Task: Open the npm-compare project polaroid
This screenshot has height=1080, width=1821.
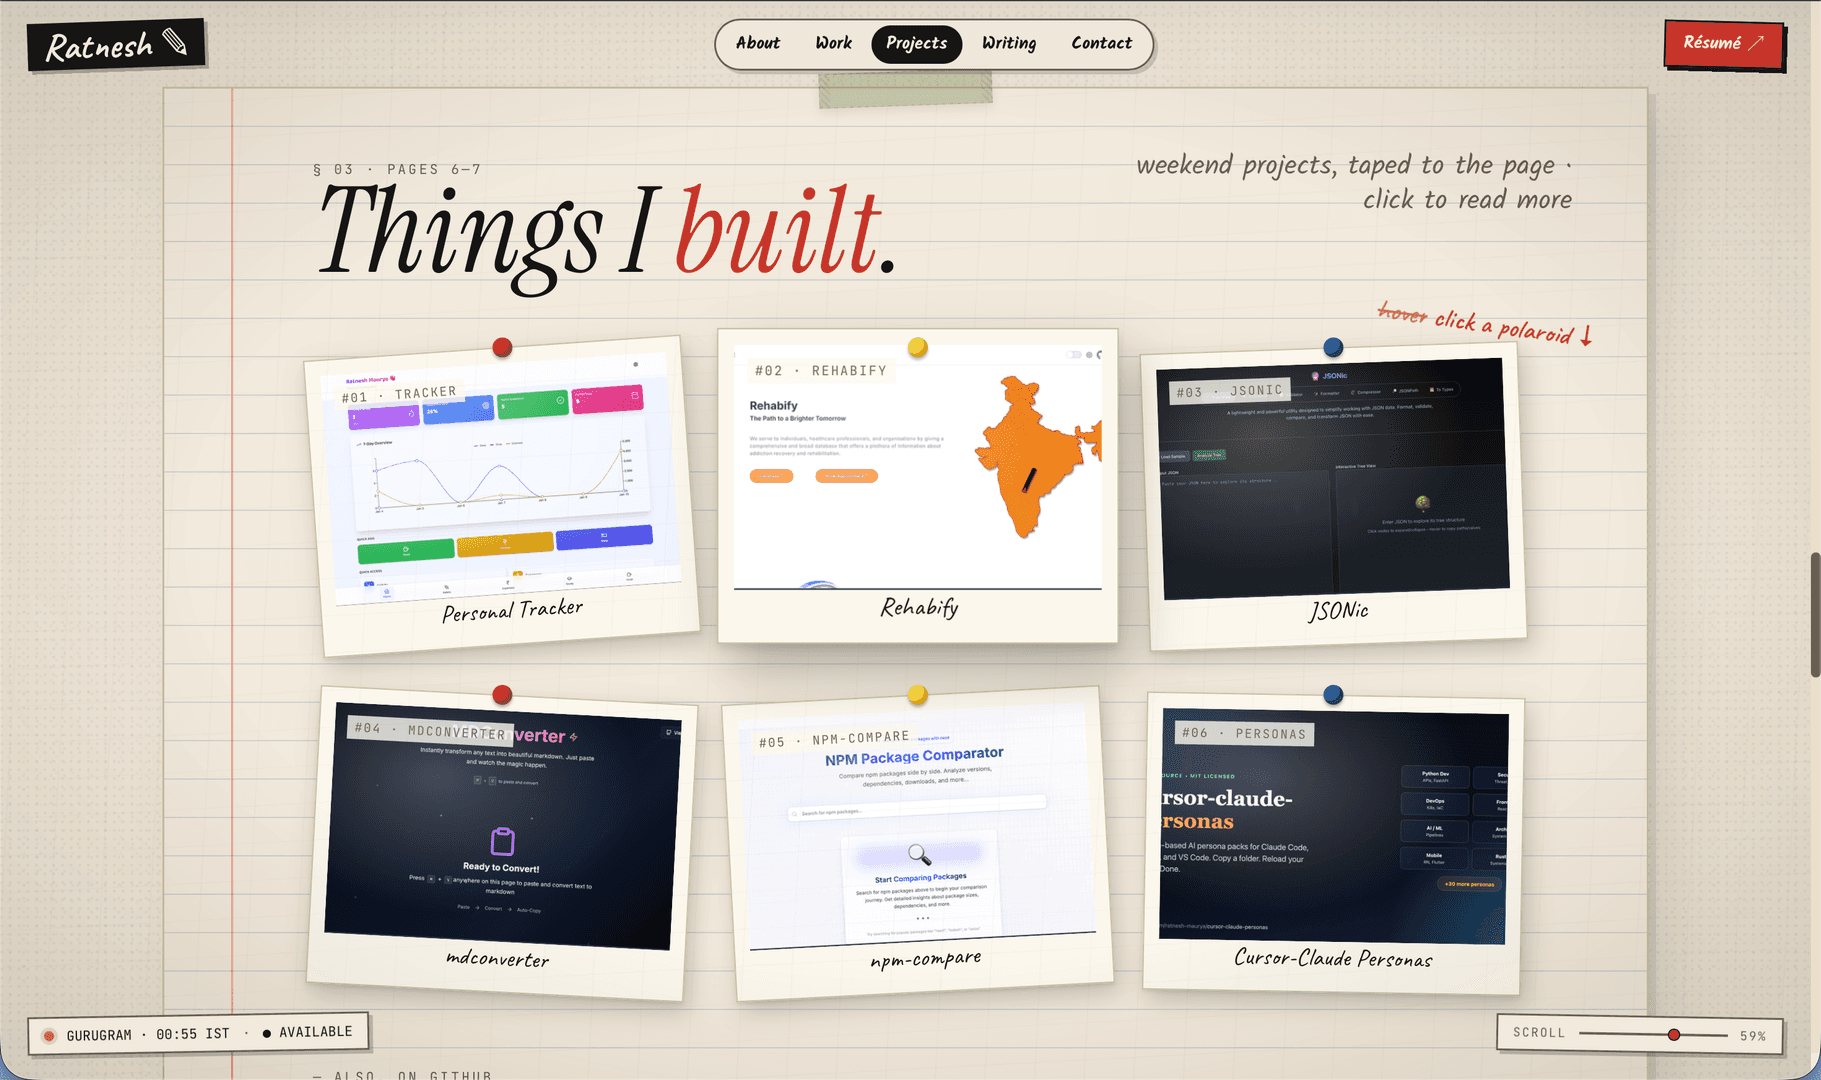Action: [x=917, y=843]
